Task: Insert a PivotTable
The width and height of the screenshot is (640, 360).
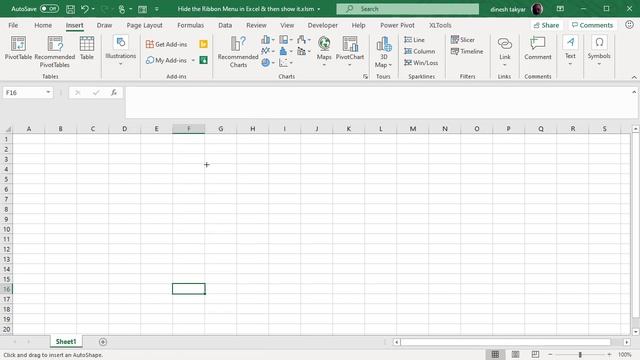Action: (18, 48)
